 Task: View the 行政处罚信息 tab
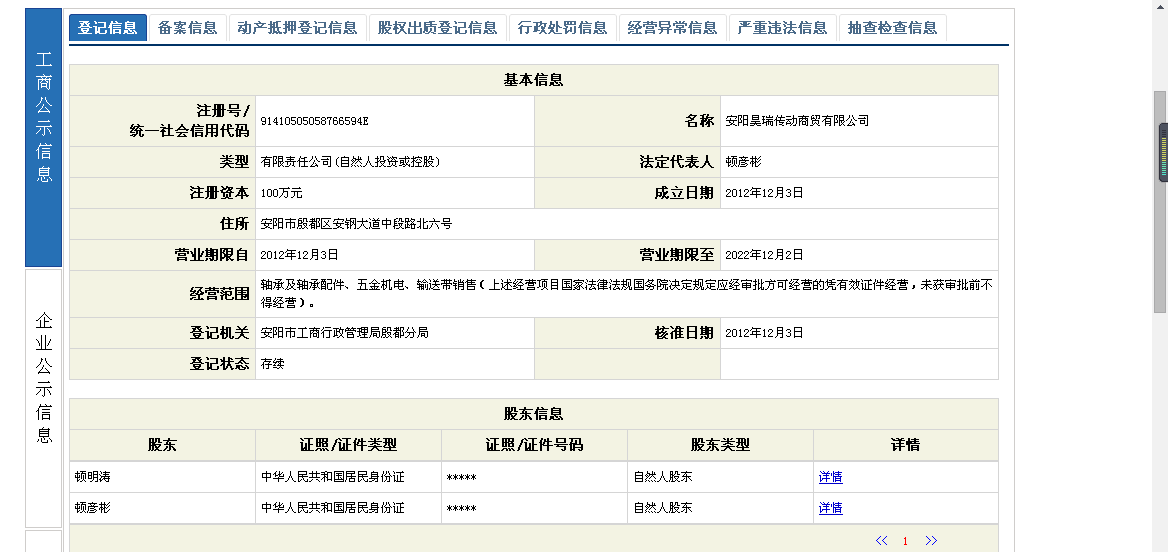pyautogui.click(x=563, y=28)
